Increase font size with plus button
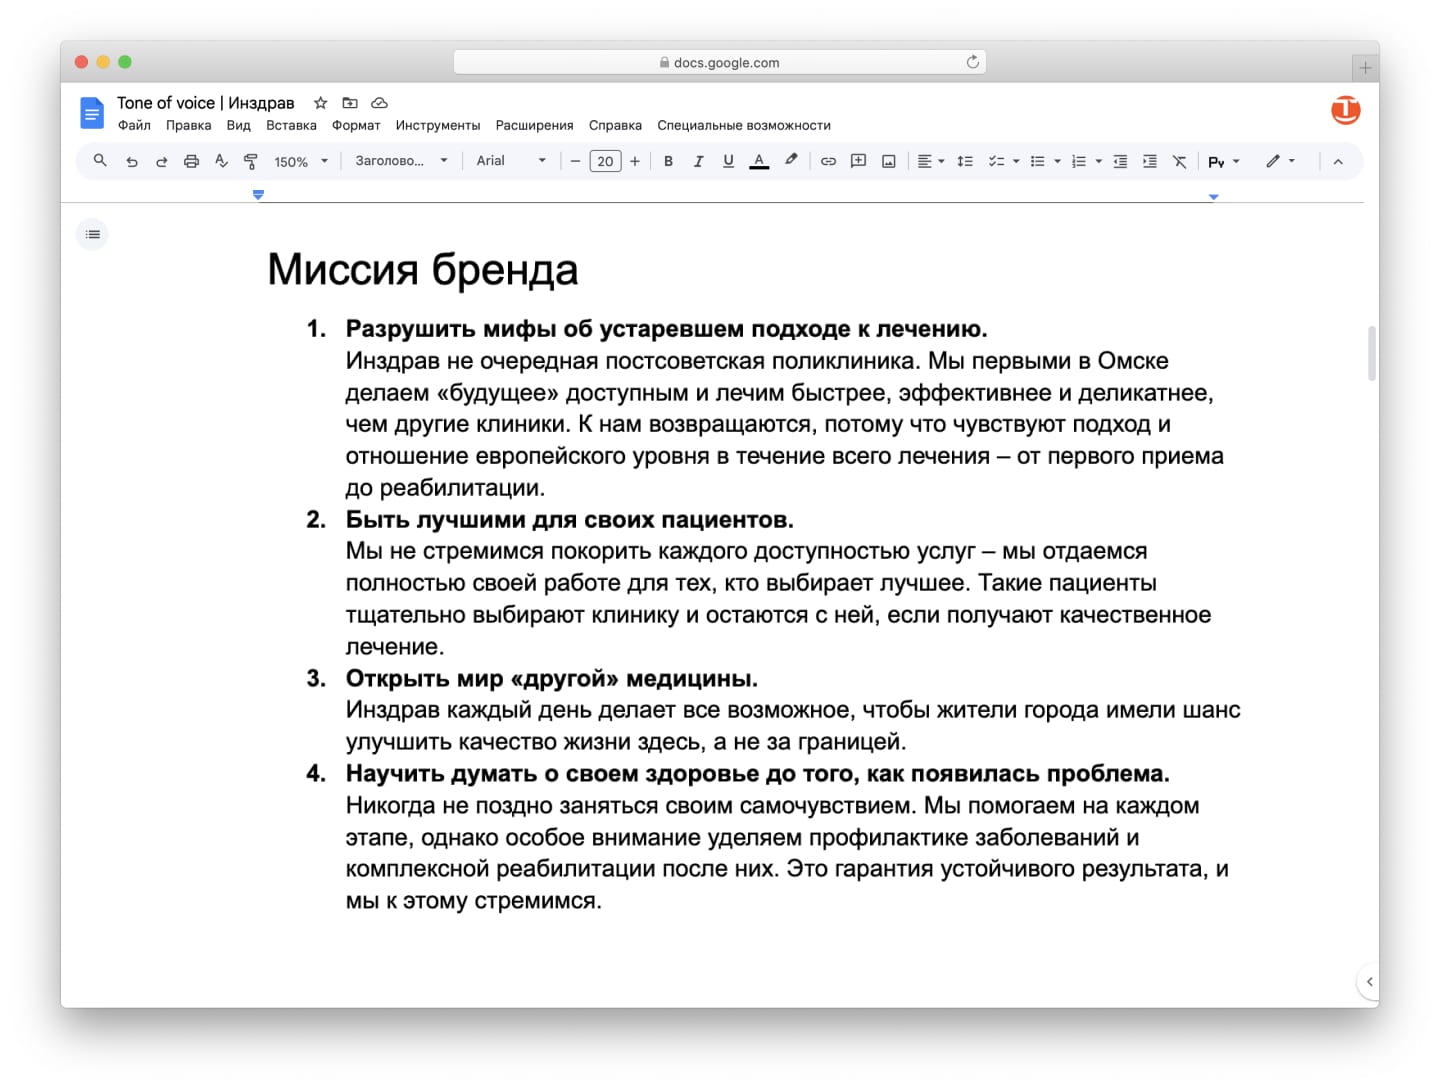Screen dimensions: 1440x1090 pos(635,161)
